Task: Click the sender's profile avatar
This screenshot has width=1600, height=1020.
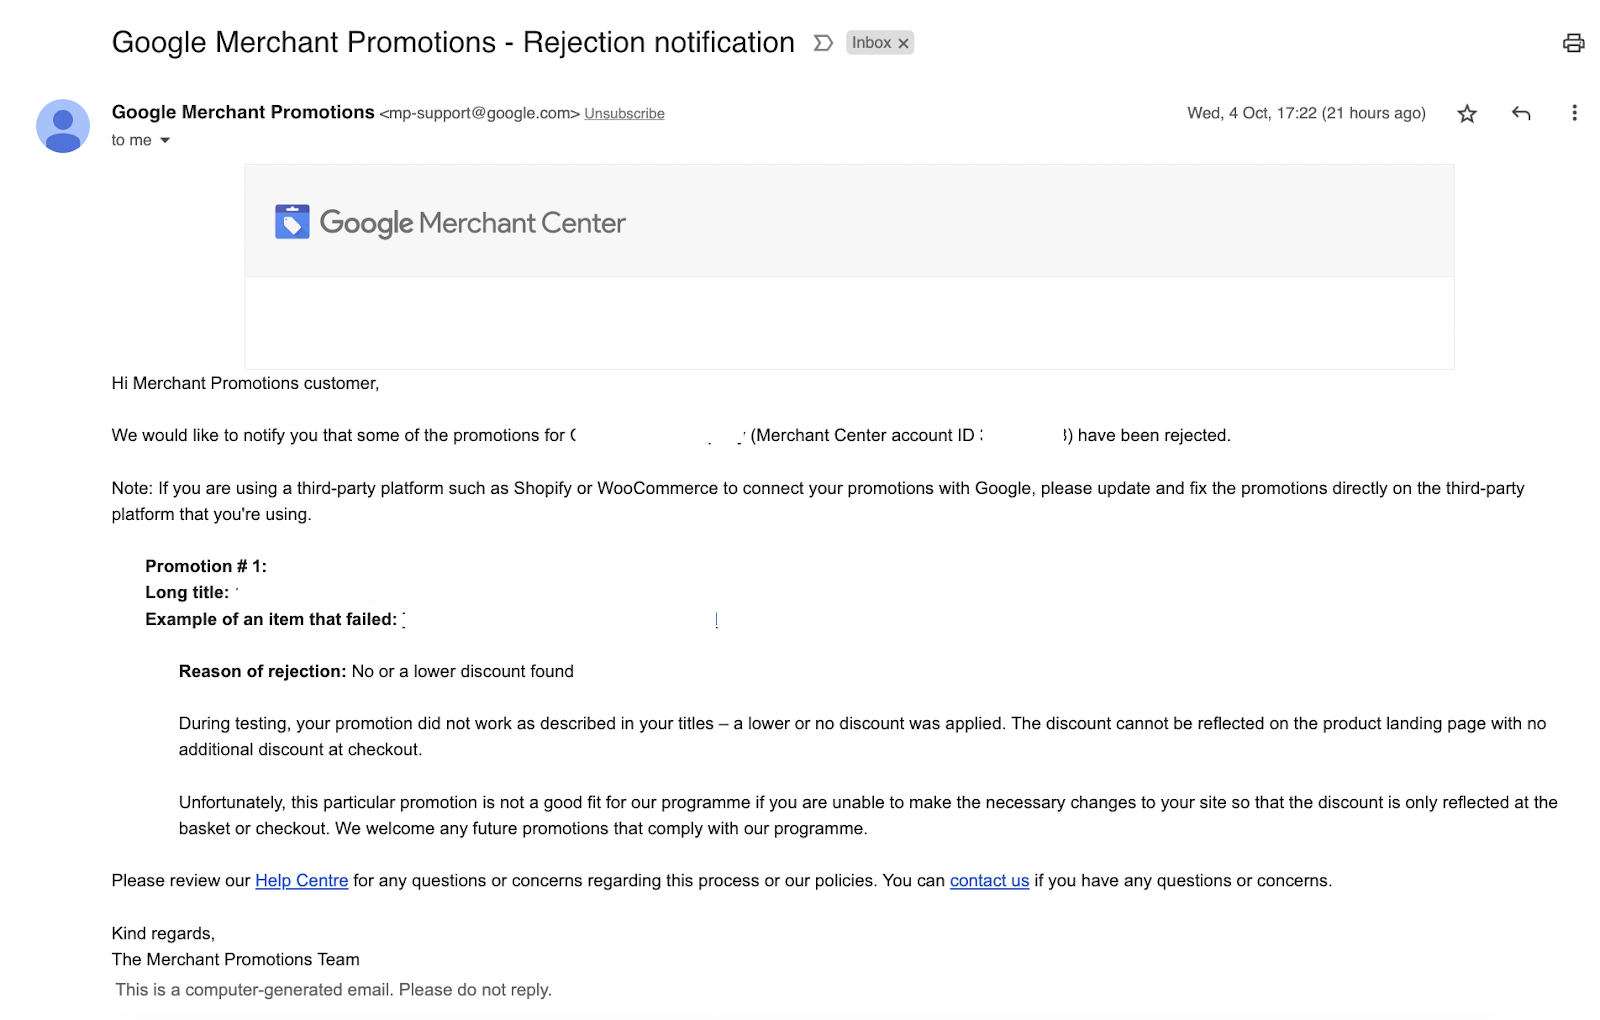Action: pos(63,126)
